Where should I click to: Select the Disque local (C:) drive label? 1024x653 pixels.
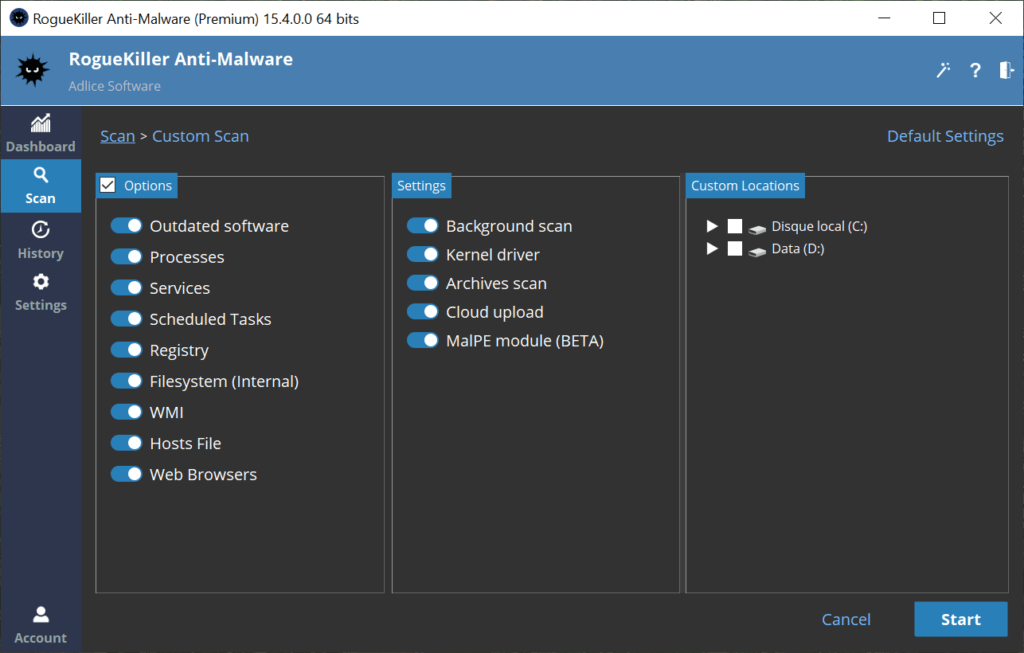click(x=819, y=227)
